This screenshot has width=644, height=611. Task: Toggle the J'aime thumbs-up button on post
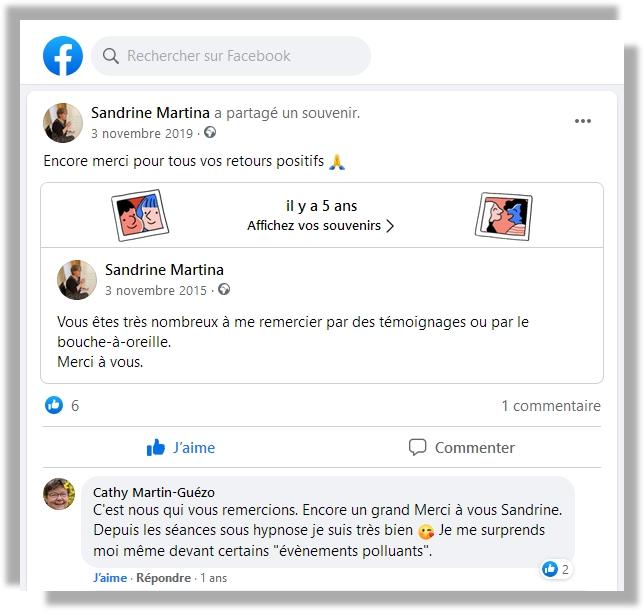click(181, 447)
